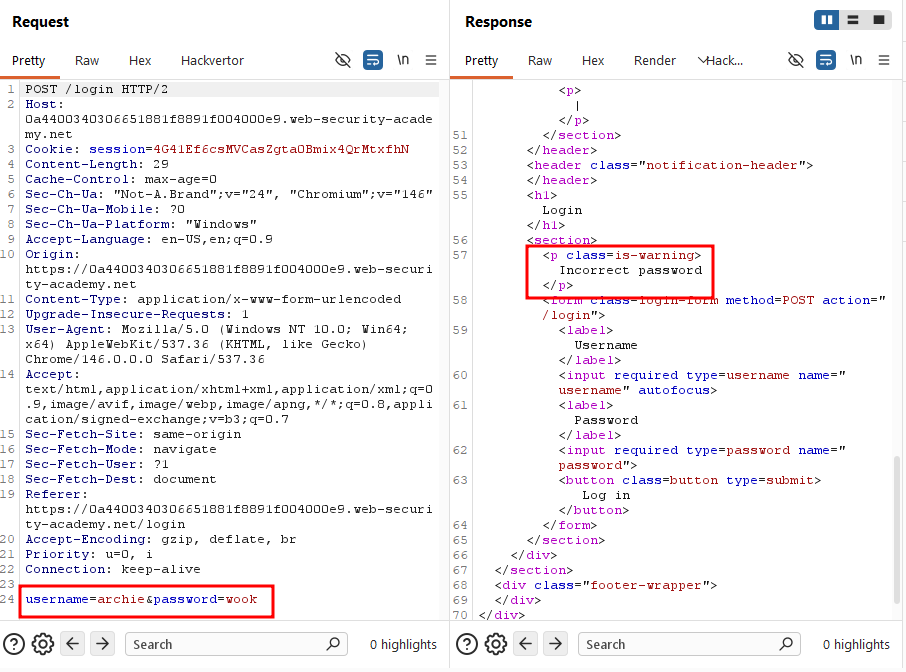Toggle hidden characters eye icon in Response panel
The image size is (906, 672).
(796, 60)
